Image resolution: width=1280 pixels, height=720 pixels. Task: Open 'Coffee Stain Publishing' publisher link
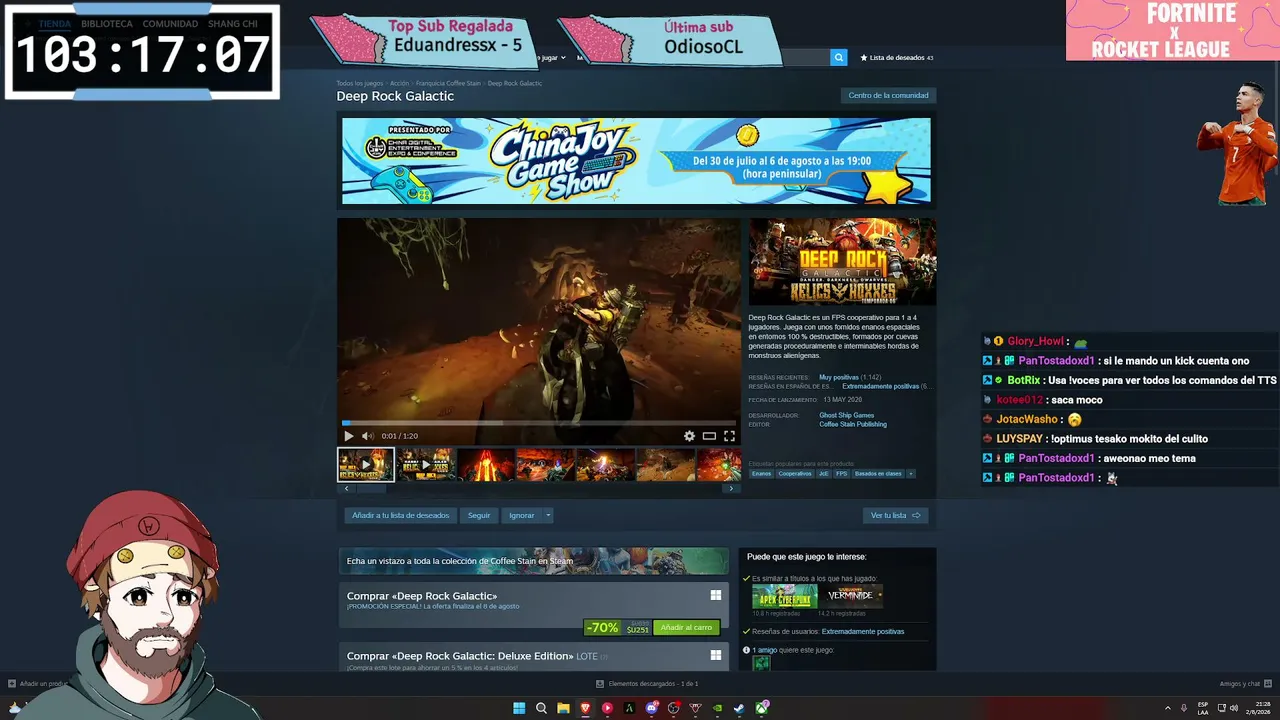[x=853, y=424]
